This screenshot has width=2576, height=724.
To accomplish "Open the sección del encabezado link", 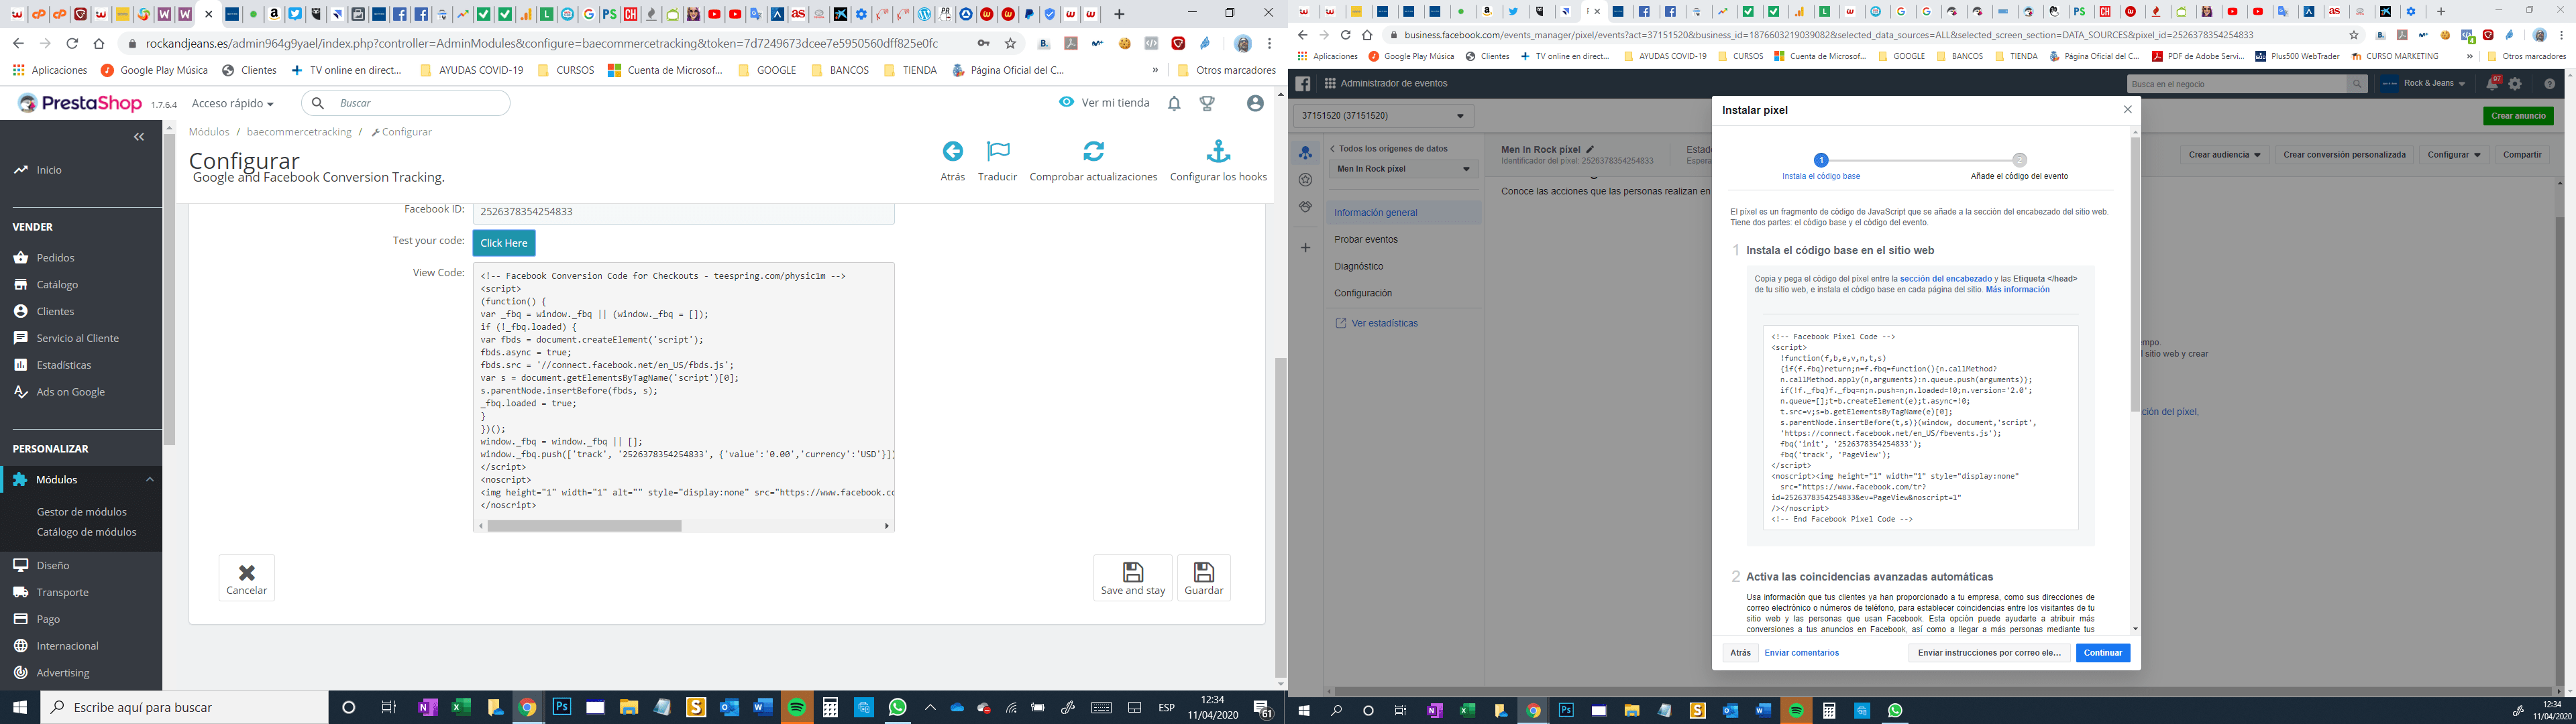I will point(1946,279).
